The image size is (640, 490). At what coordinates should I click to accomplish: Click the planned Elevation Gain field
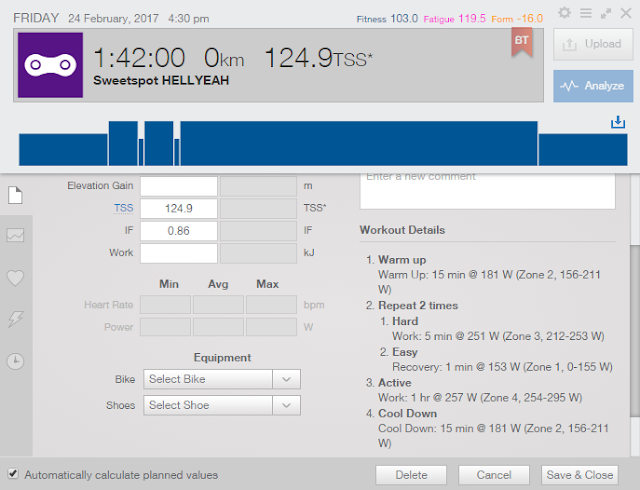click(179, 186)
